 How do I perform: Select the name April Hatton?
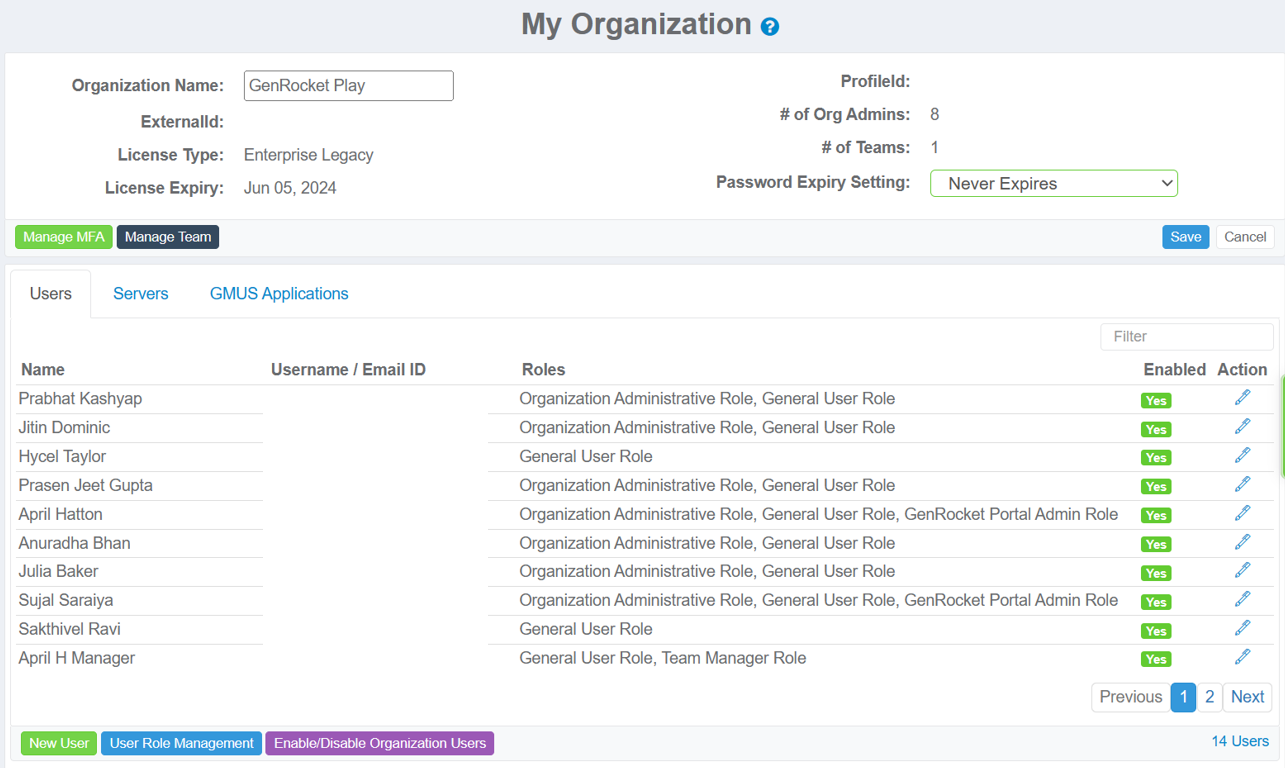[x=61, y=515]
